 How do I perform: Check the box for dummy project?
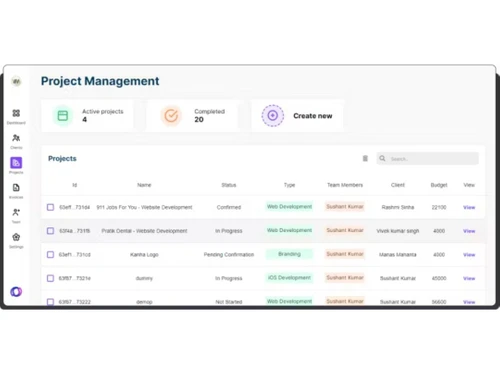pyautogui.click(x=50, y=278)
